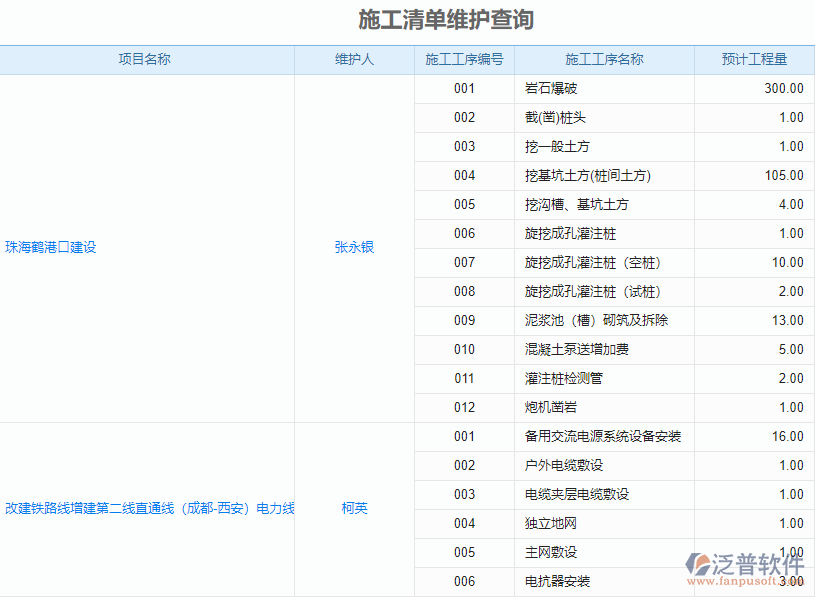Click the 施工工序名称 column header
Image resolution: width=815 pixels, height=597 pixels.
605,60
